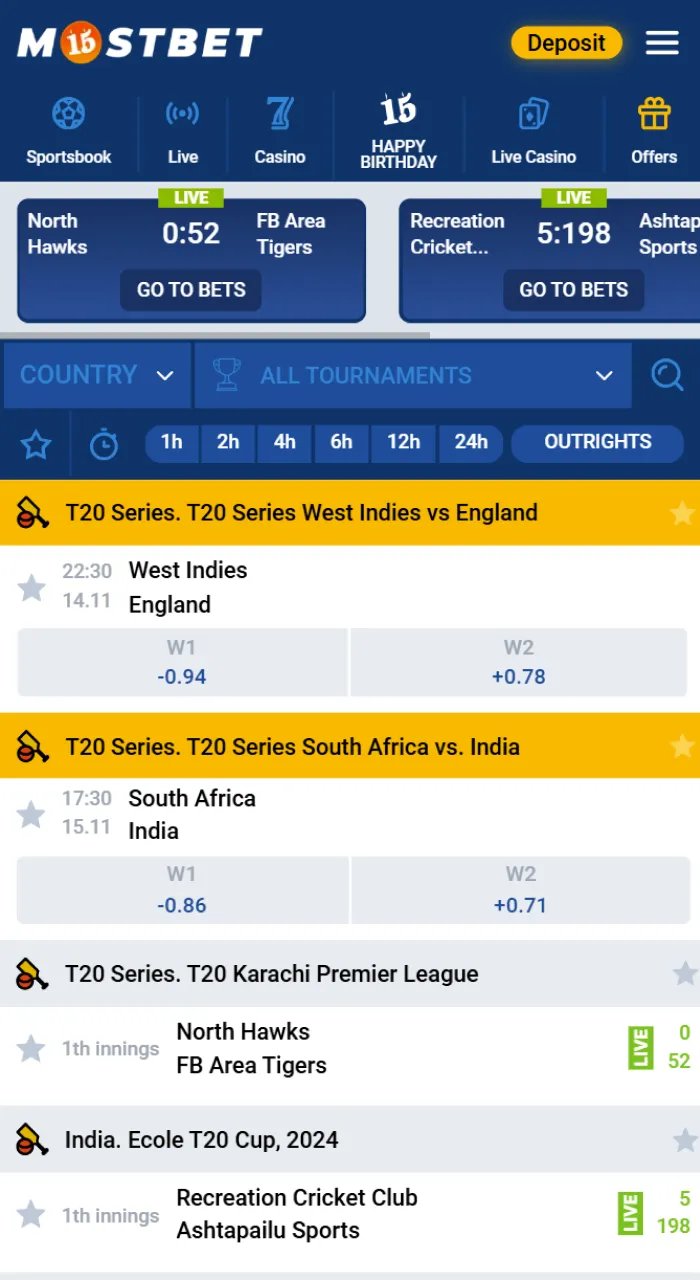This screenshot has width=700, height=1280.
Task: Open the Offers gift icon
Action: 654,128
